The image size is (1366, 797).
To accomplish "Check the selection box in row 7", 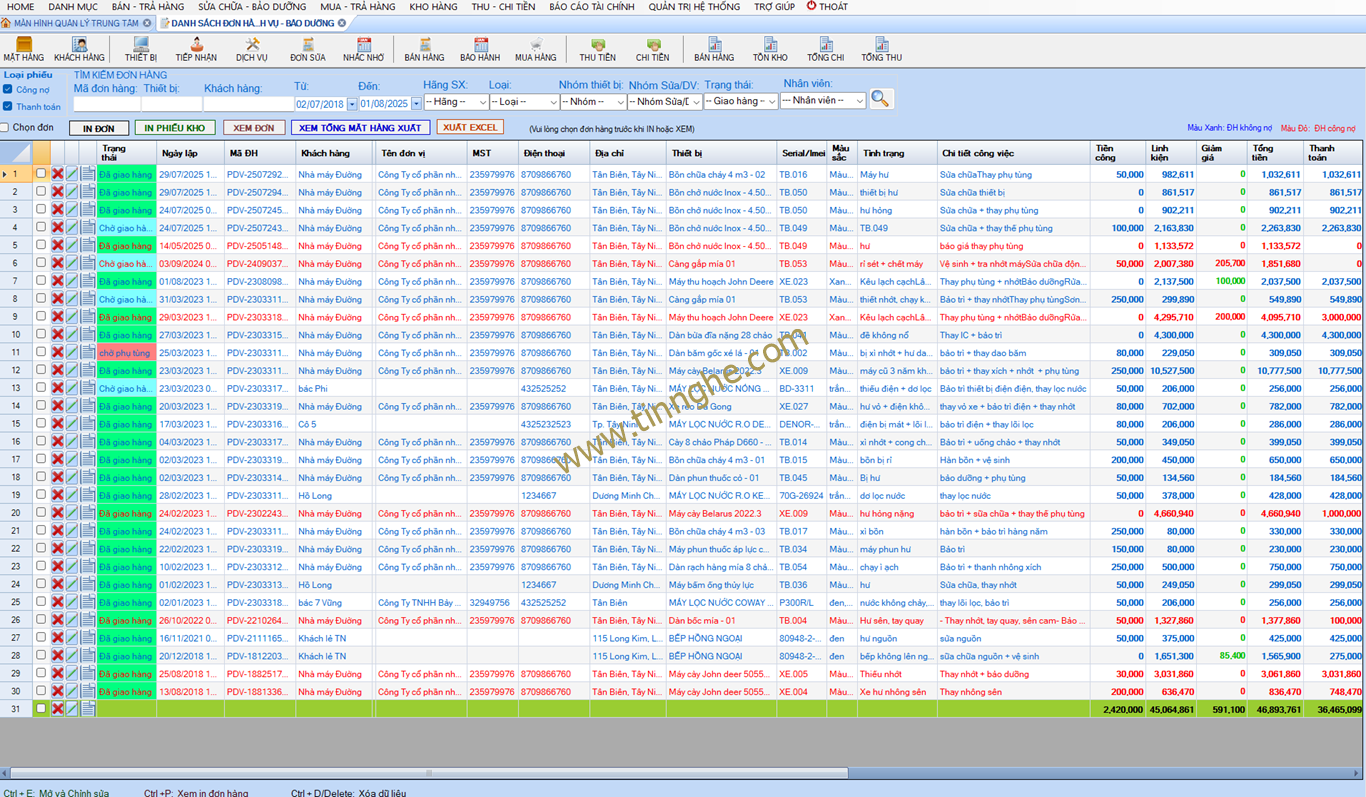I will (x=41, y=281).
